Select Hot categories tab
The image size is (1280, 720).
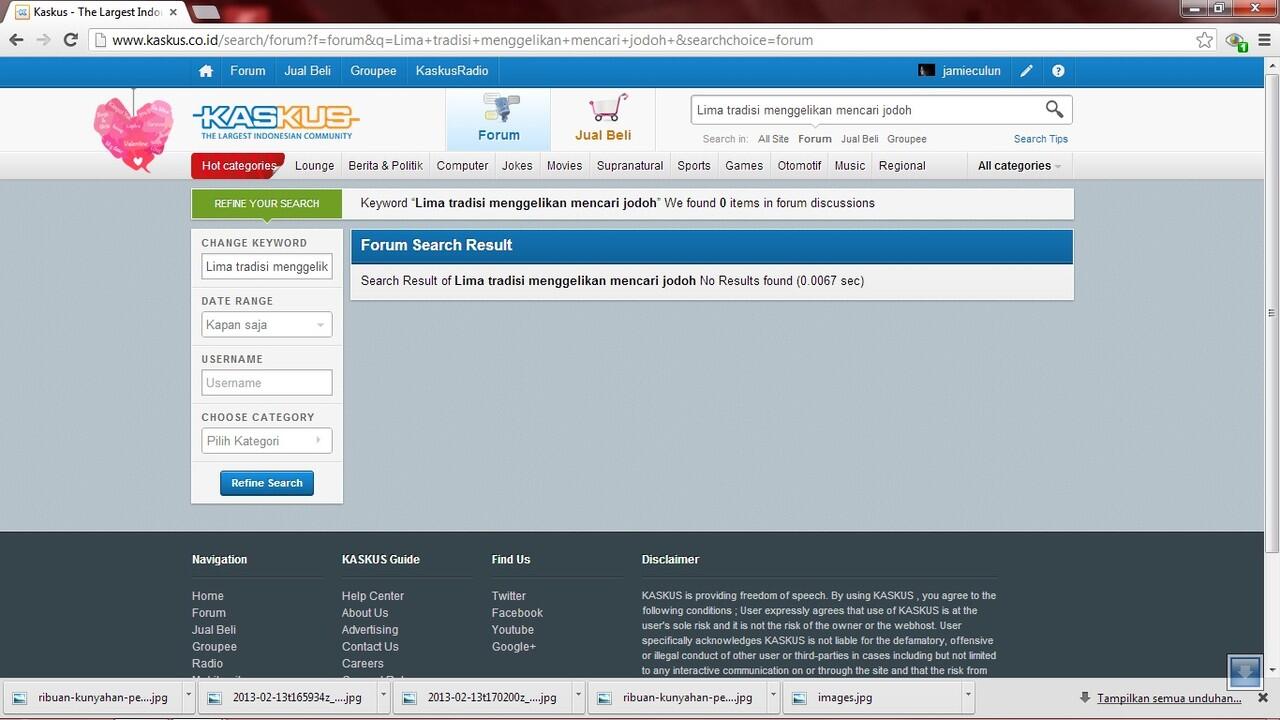tap(238, 166)
